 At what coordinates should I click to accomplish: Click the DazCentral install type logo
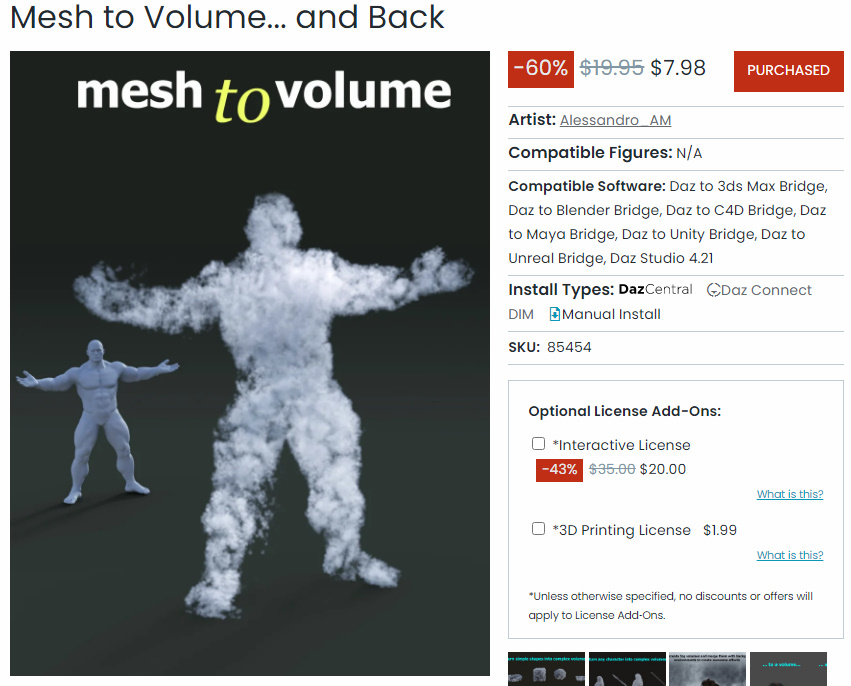pos(656,289)
